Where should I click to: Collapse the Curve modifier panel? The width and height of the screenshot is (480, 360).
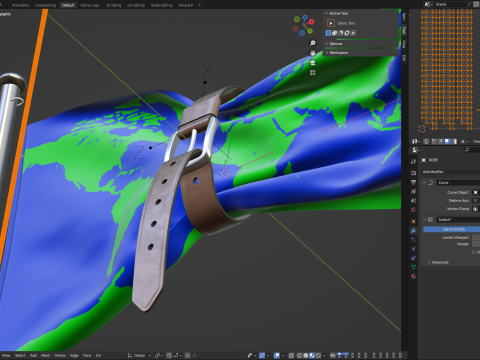tap(424, 183)
